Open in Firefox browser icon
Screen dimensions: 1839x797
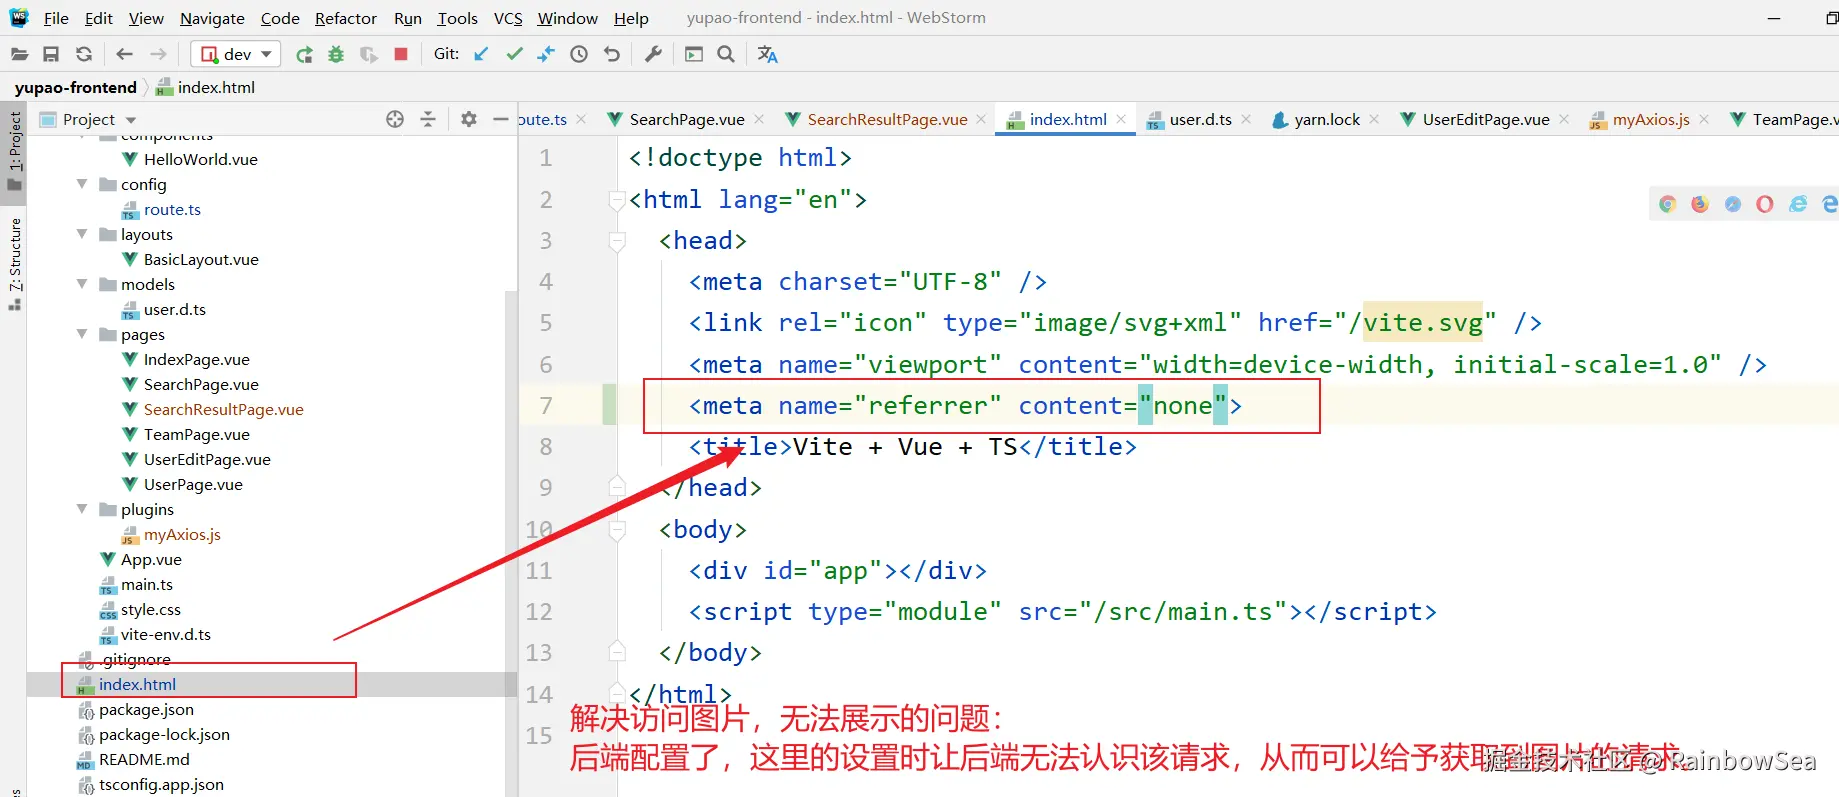[x=1700, y=204]
